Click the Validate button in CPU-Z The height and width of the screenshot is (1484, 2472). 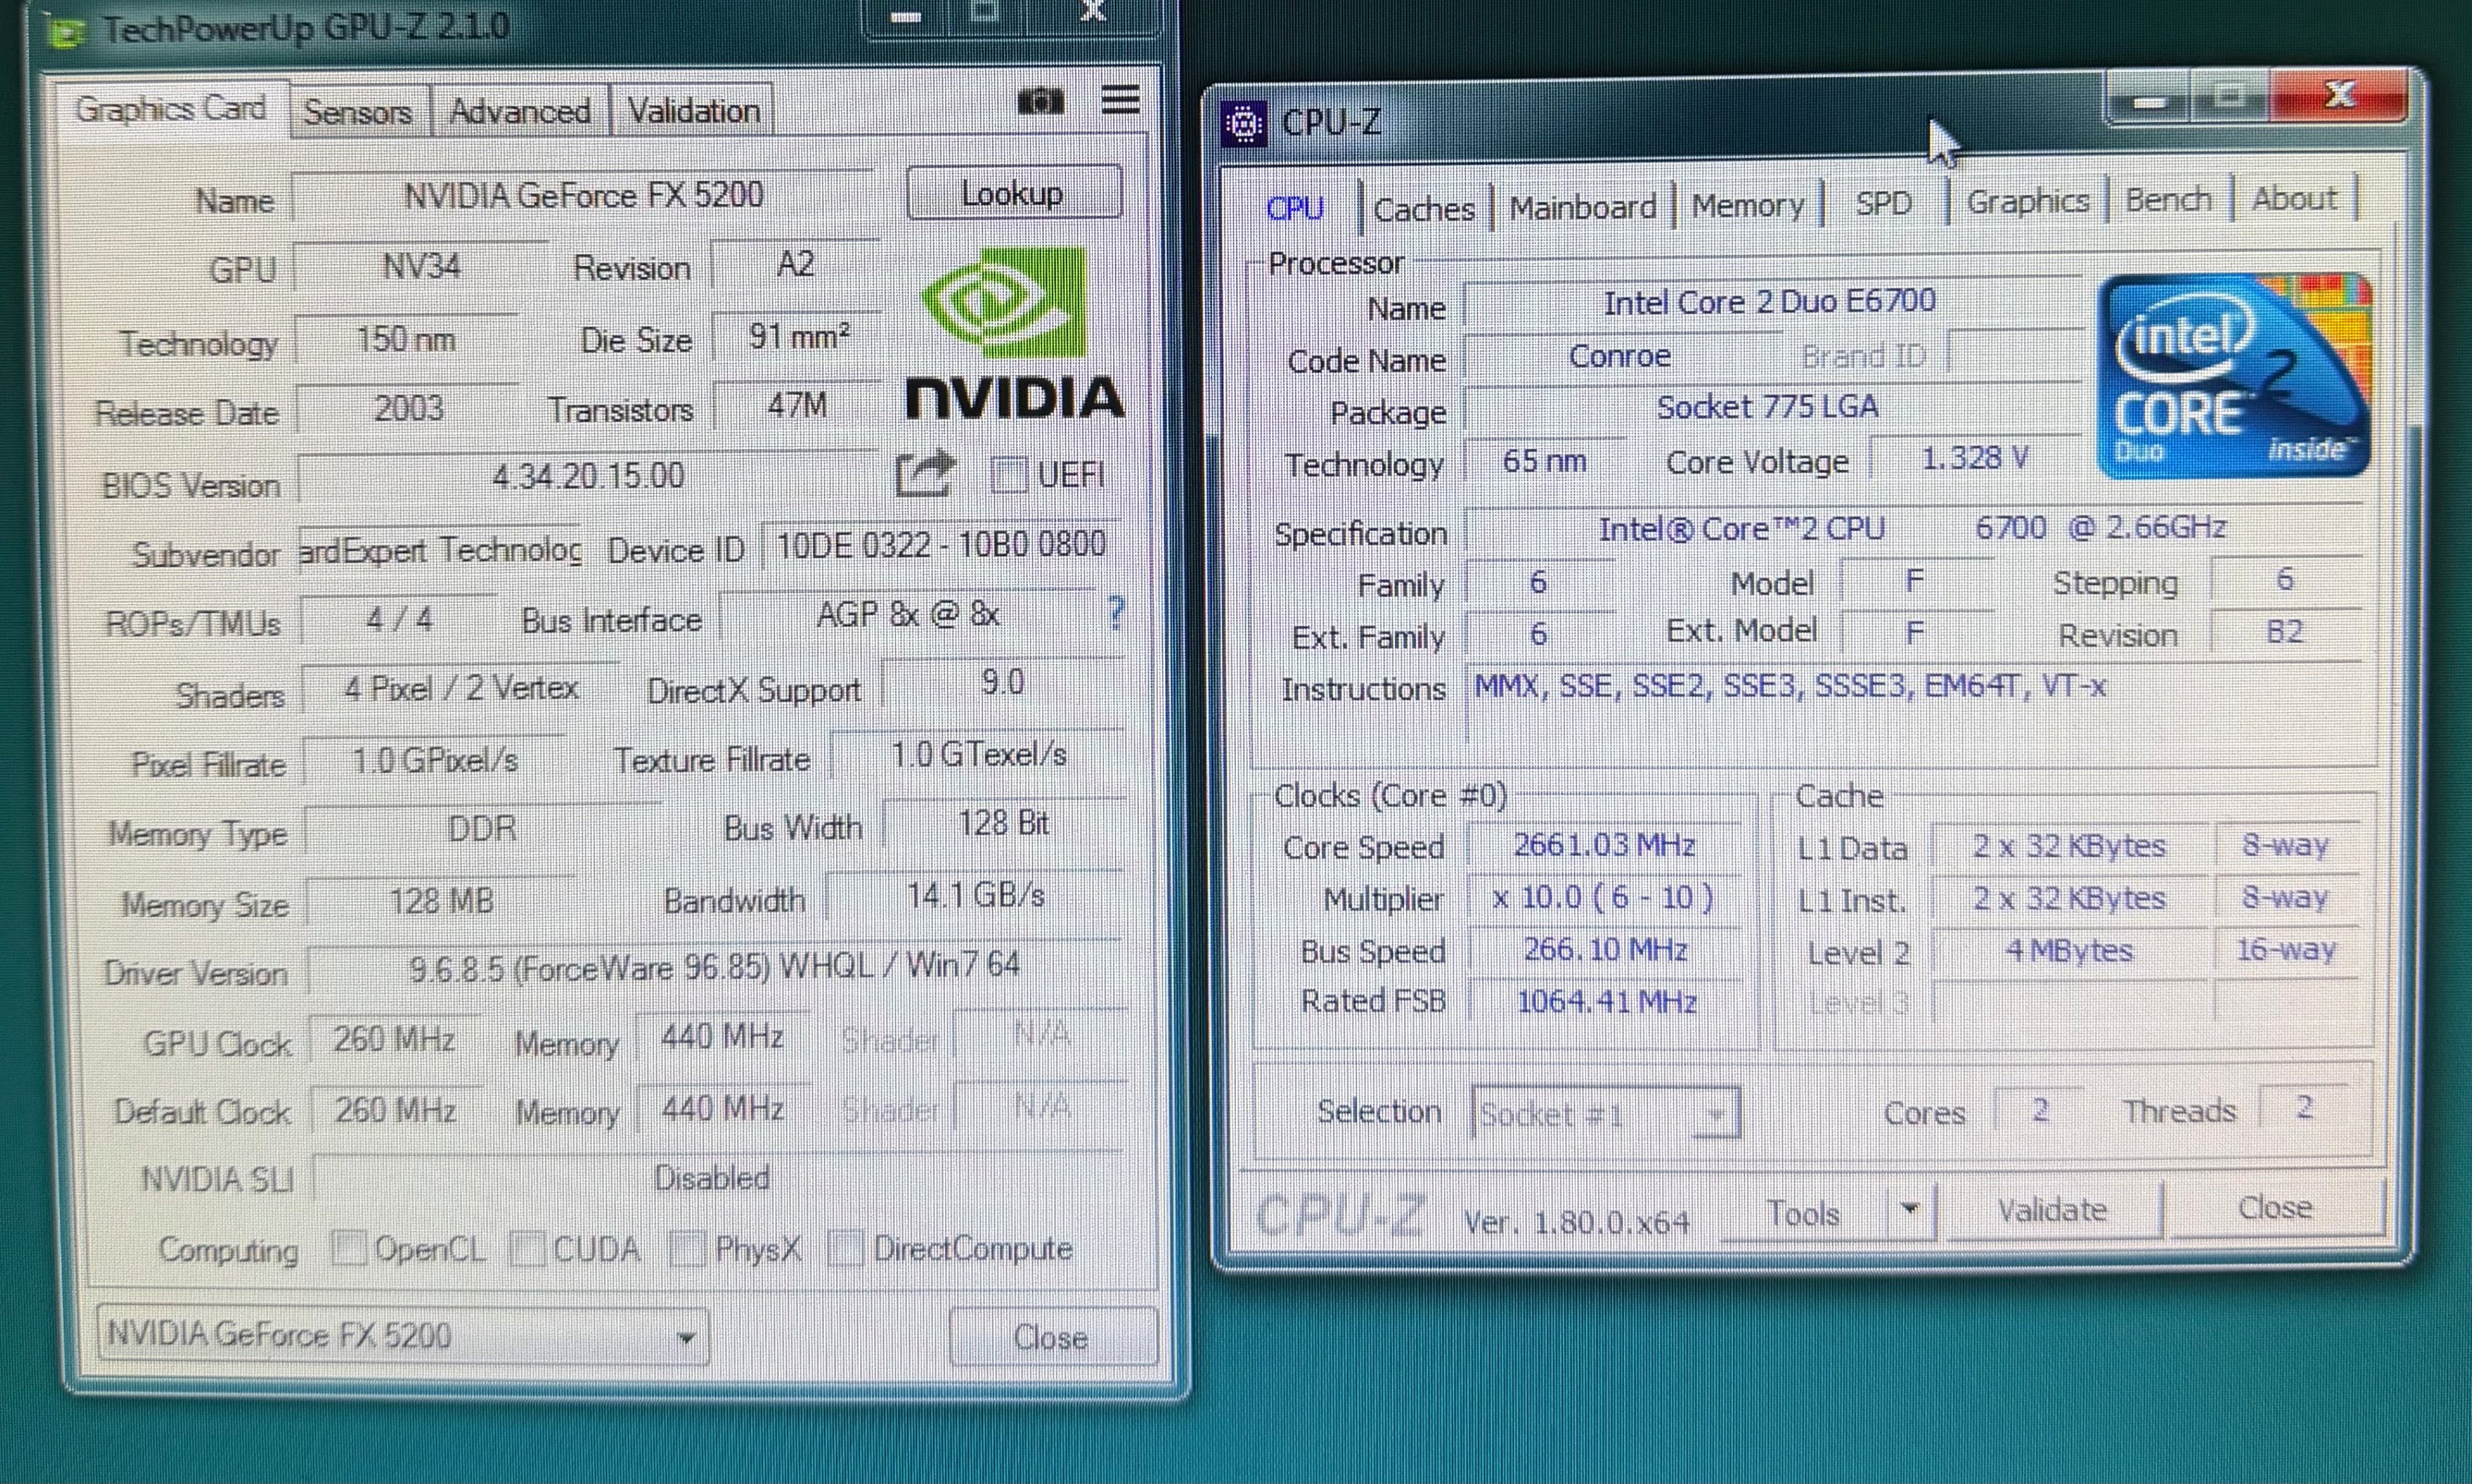(x=2052, y=1210)
